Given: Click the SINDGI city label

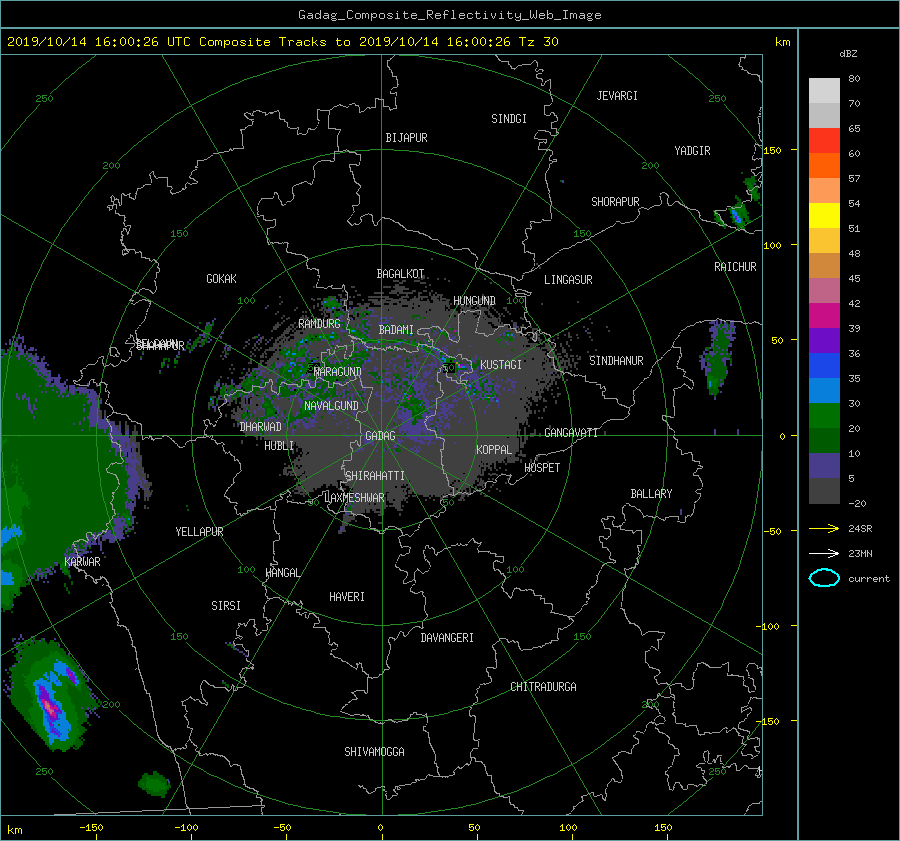Looking at the screenshot, I should click(509, 119).
